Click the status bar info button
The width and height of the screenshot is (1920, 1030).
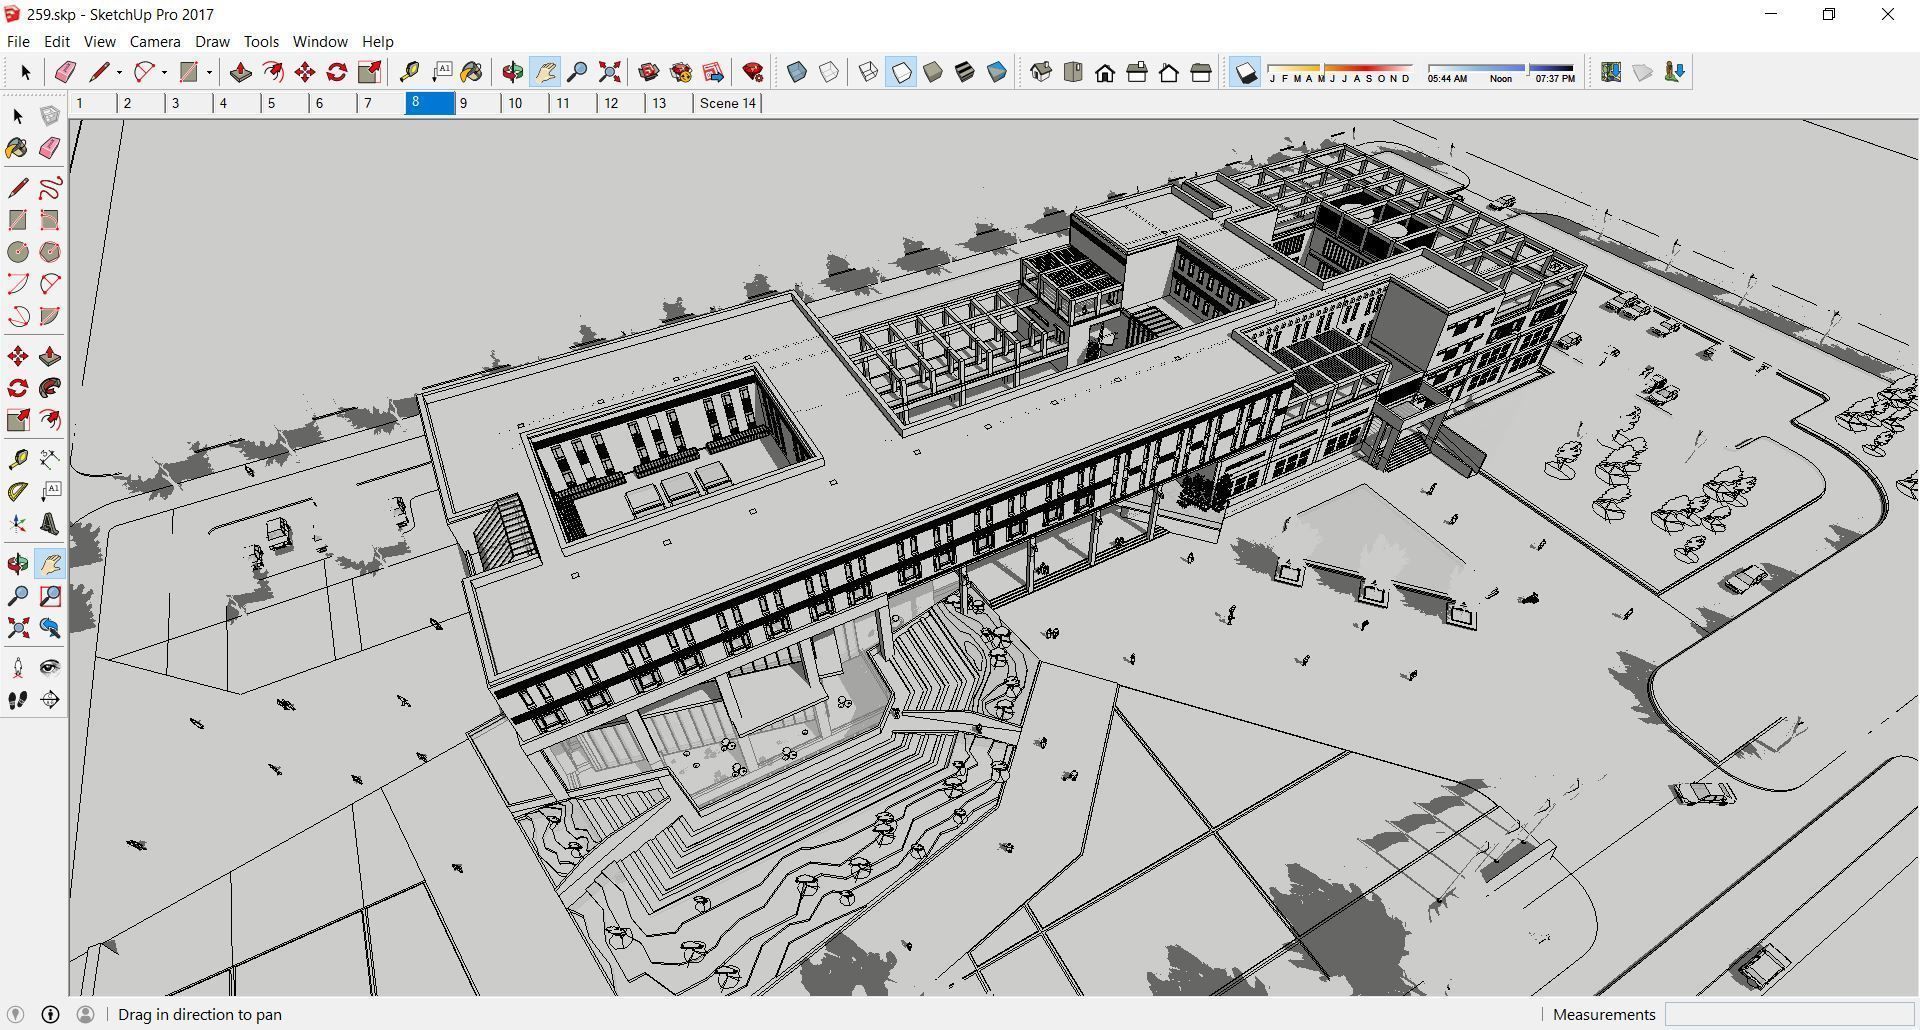tap(50, 1014)
